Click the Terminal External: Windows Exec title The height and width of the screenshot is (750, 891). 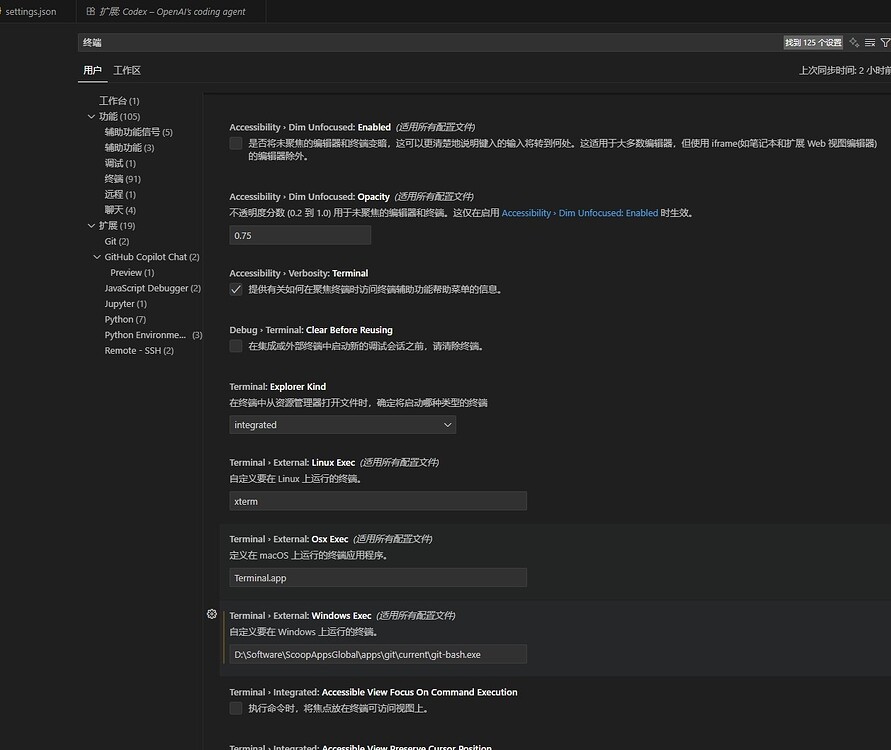click(300, 615)
